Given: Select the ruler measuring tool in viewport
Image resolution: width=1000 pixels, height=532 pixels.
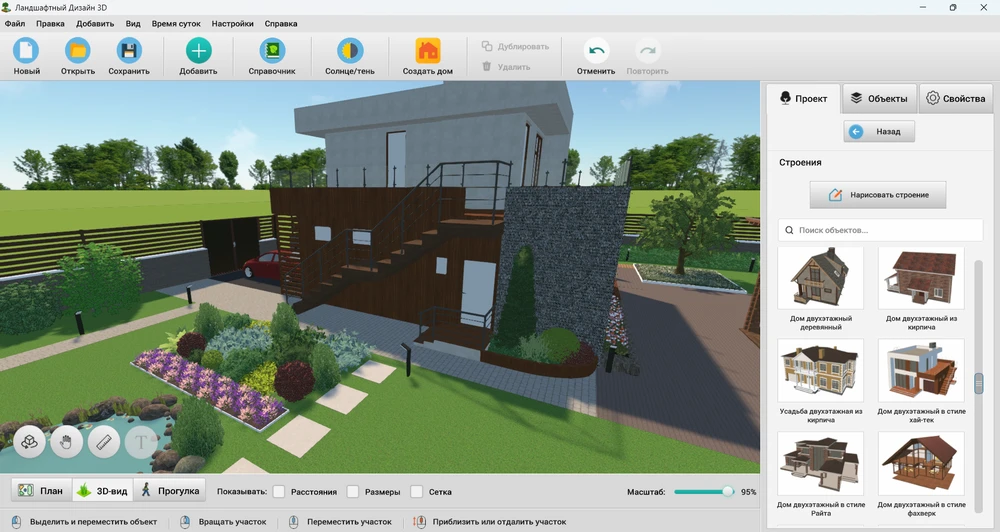Looking at the screenshot, I should click(x=104, y=441).
